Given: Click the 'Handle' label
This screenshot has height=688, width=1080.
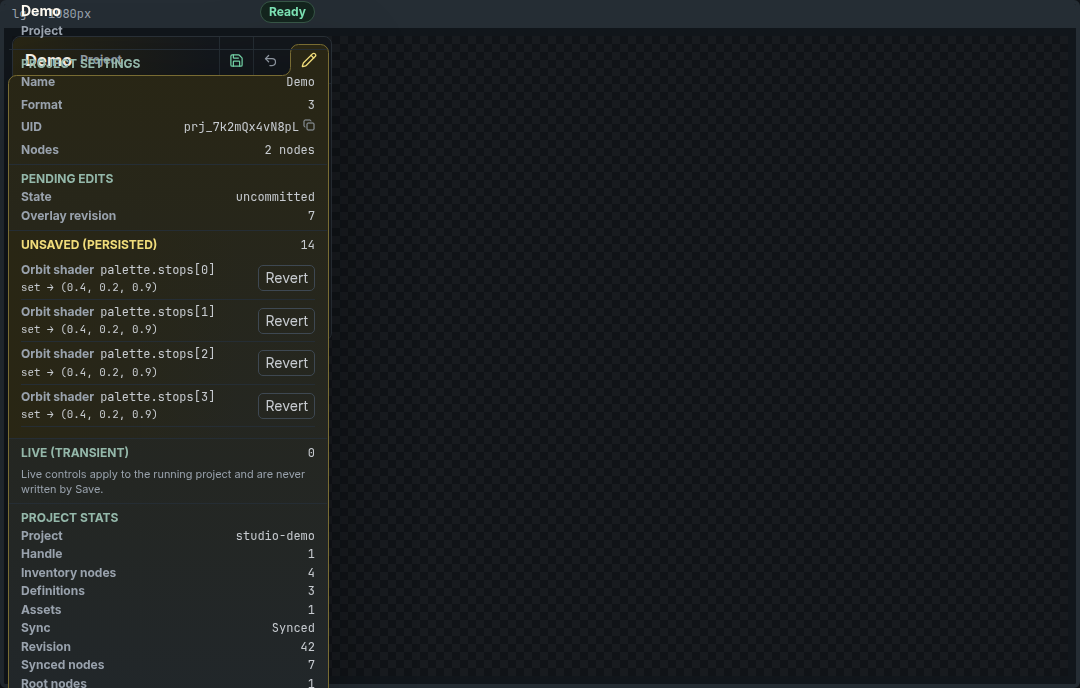Looking at the screenshot, I should [x=41, y=554].
